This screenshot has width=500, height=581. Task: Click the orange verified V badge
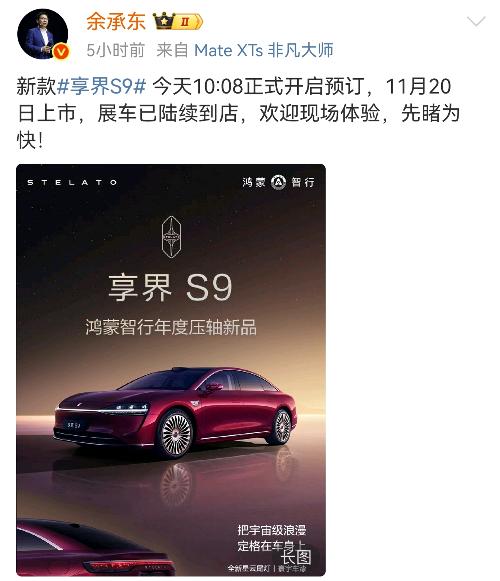click(61, 52)
